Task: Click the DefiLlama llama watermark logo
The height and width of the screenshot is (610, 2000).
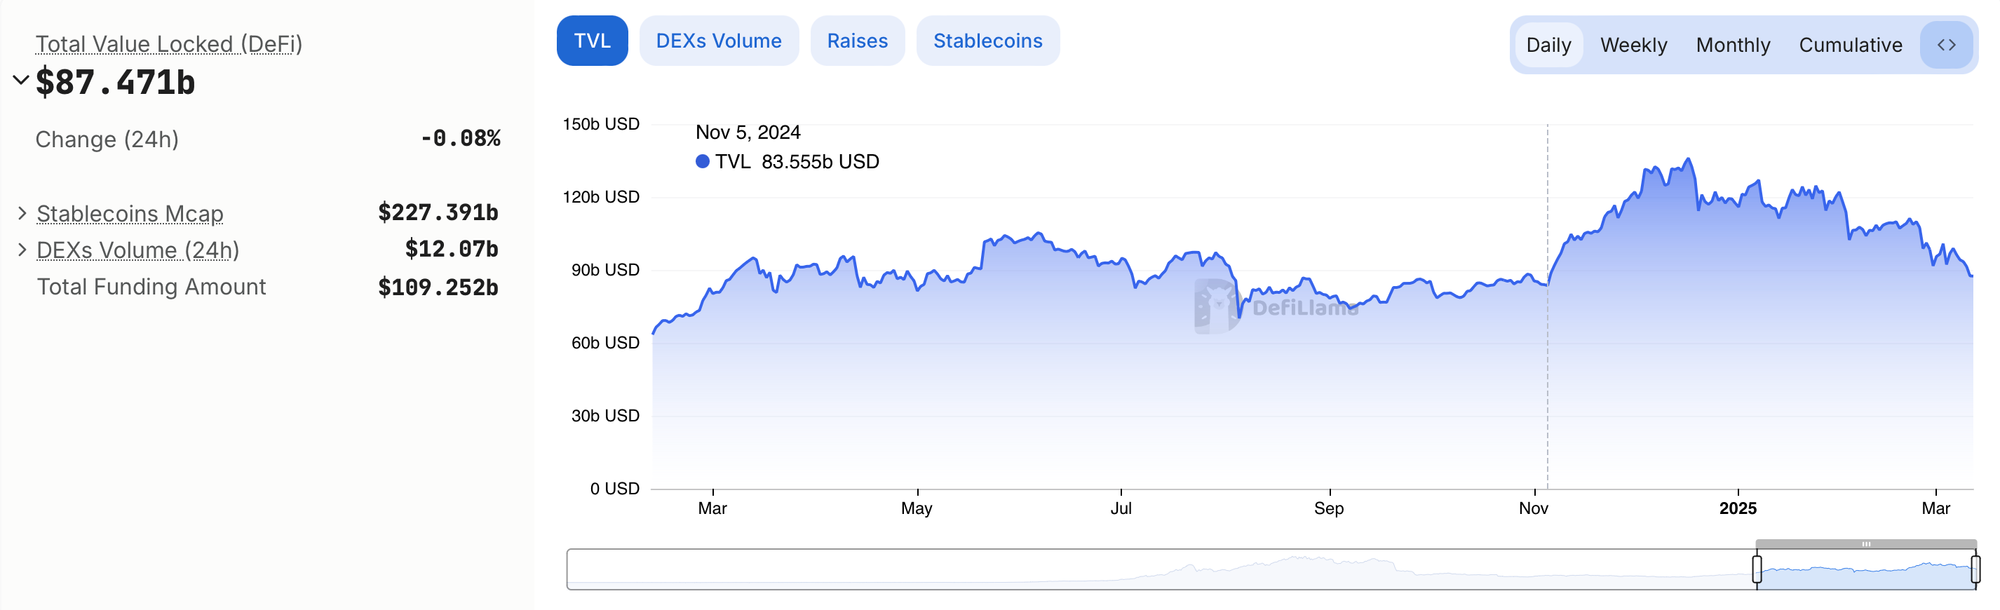Action: pyautogui.click(x=1216, y=306)
